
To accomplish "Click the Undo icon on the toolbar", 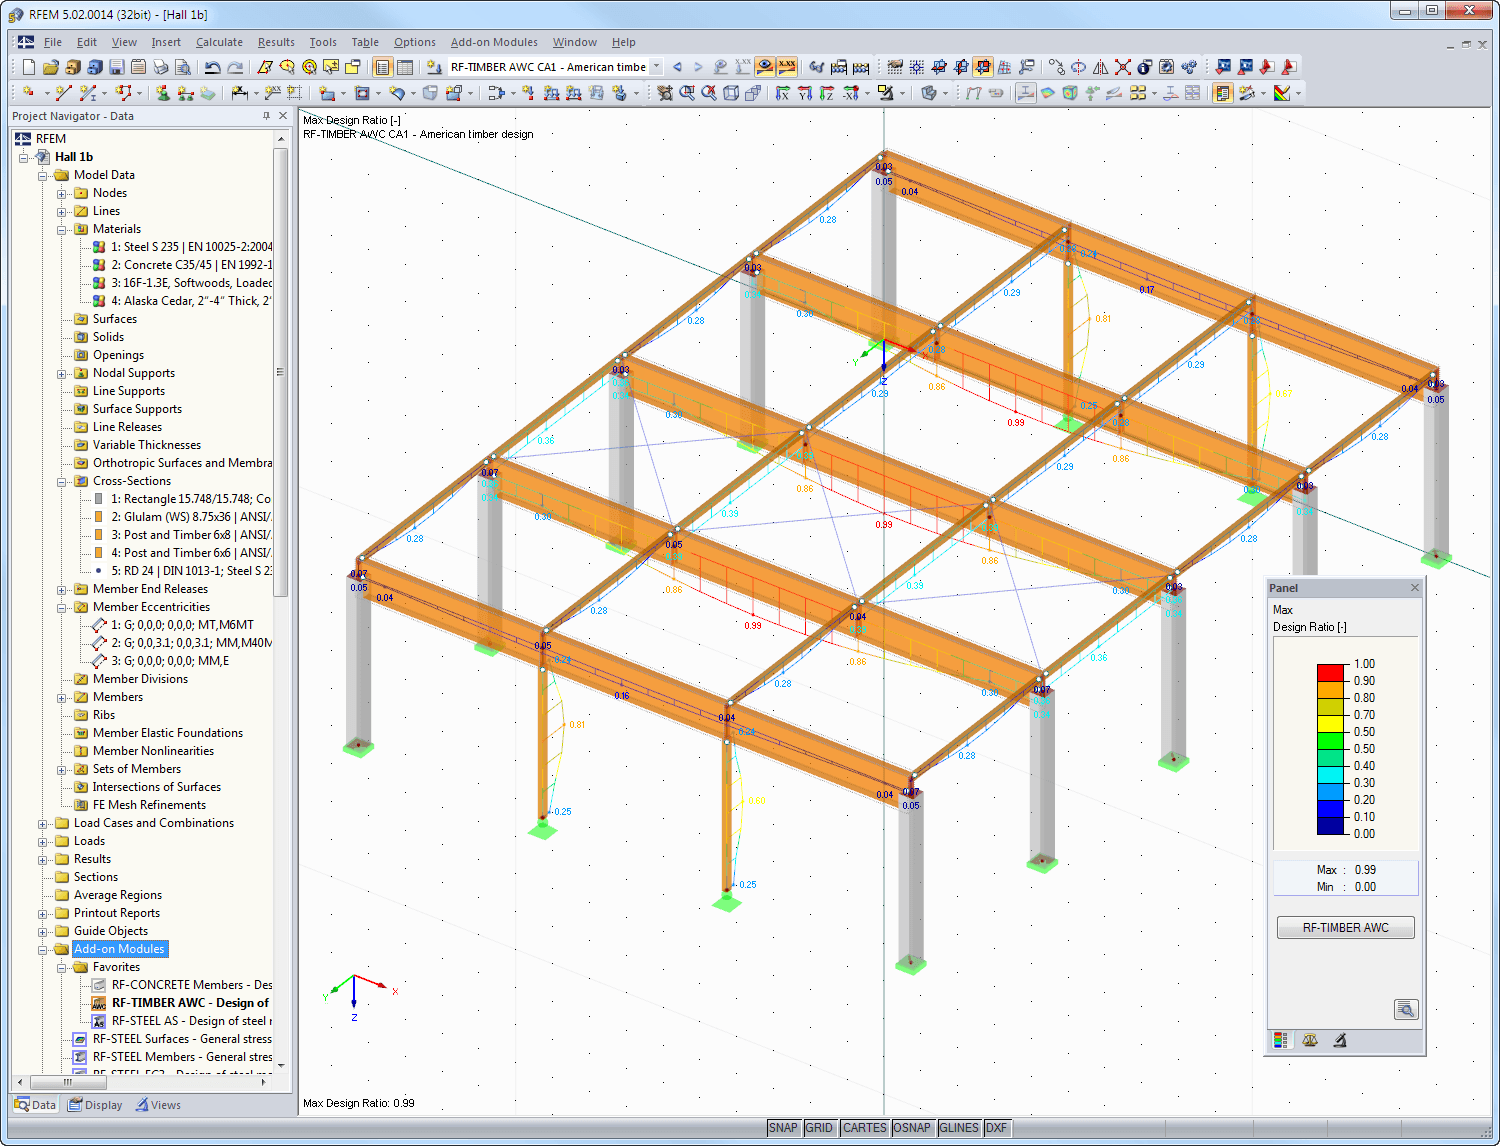I will click(211, 66).
